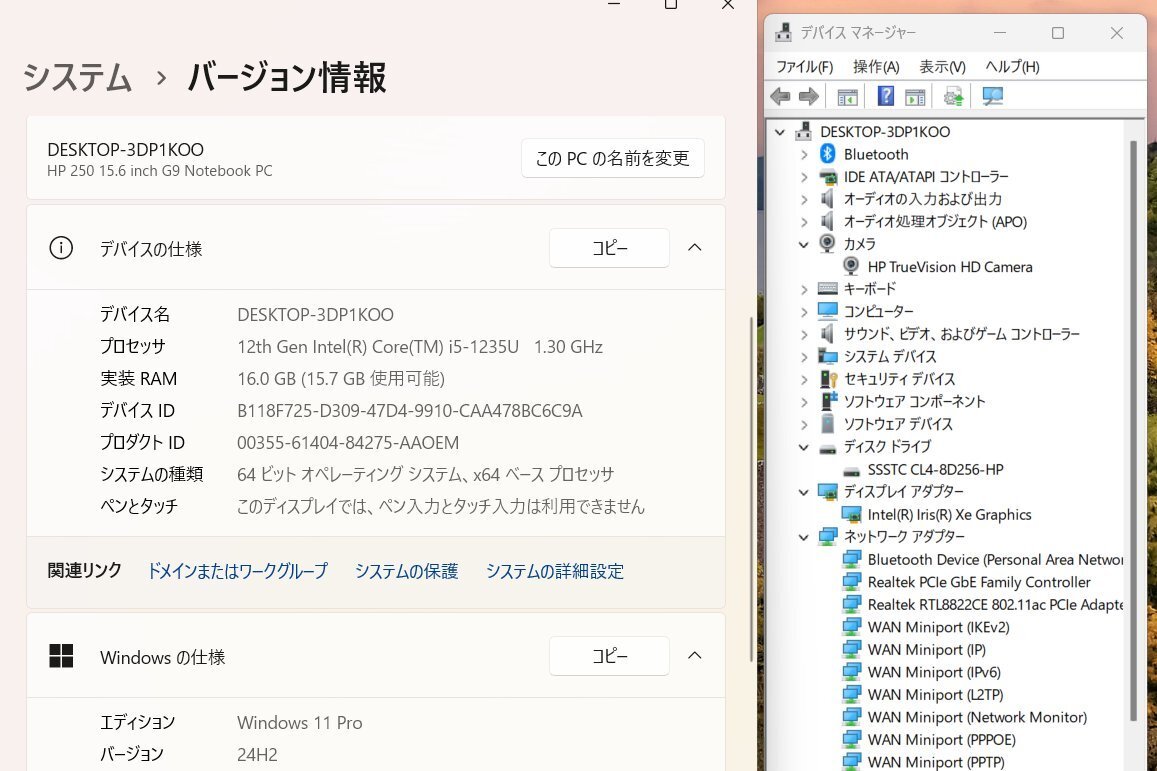Collapse the ディスプレイ アダプター category

pos(804,492)
